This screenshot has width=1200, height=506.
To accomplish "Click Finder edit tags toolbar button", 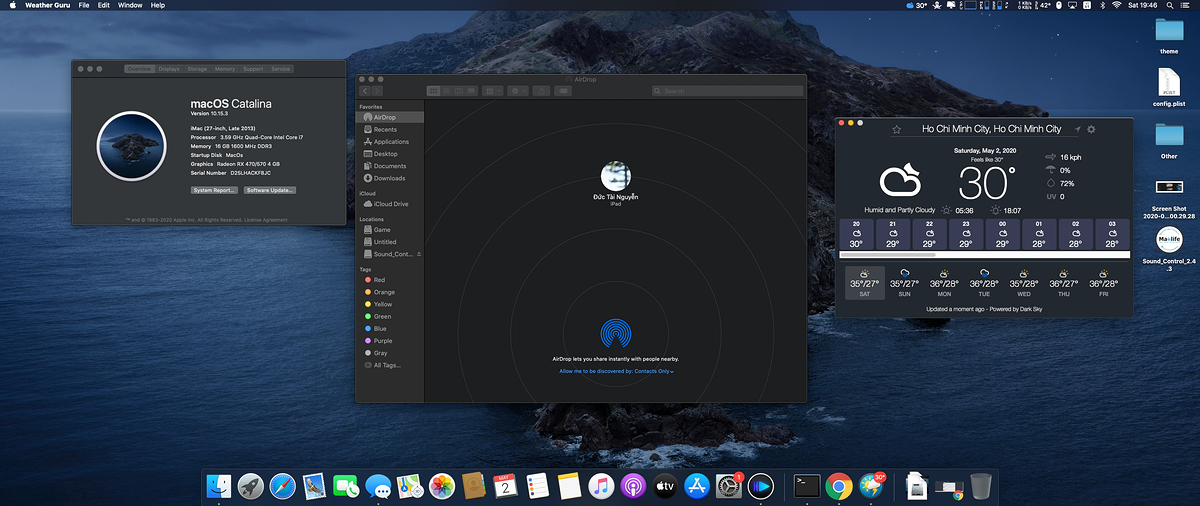I will 564,91.
